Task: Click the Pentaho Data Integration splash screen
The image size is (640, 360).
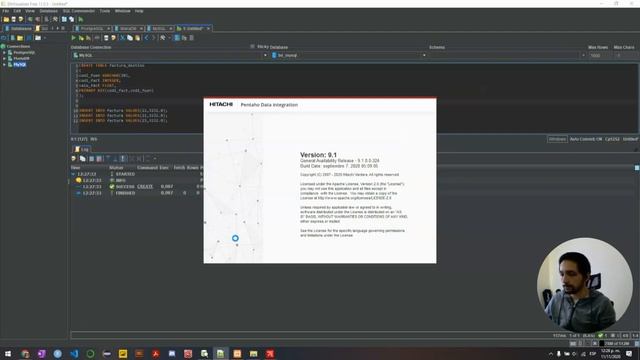Action: point(320,180)
